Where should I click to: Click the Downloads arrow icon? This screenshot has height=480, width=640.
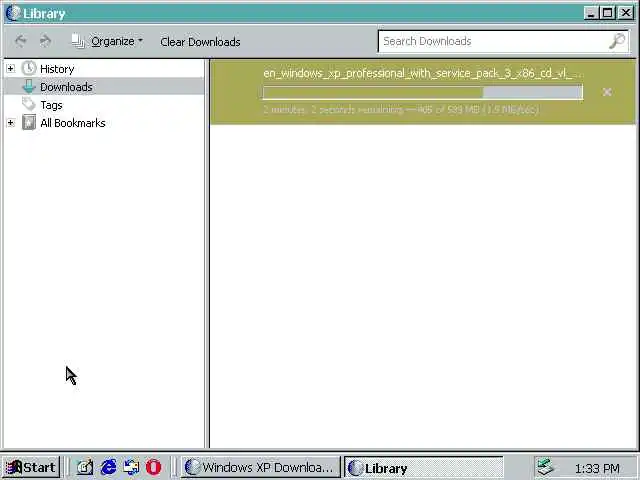(x=29, y=87)
